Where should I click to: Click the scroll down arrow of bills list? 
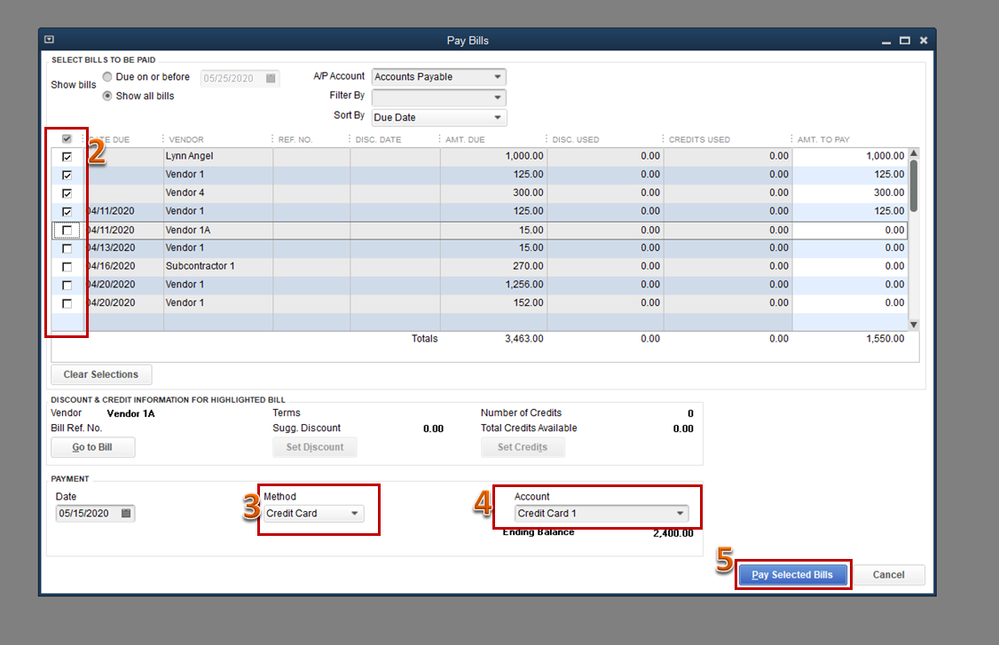click(x=914, y=324)
